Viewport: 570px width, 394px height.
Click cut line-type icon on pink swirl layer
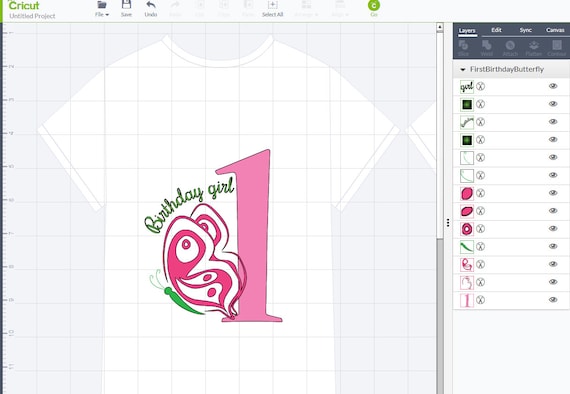481,265
